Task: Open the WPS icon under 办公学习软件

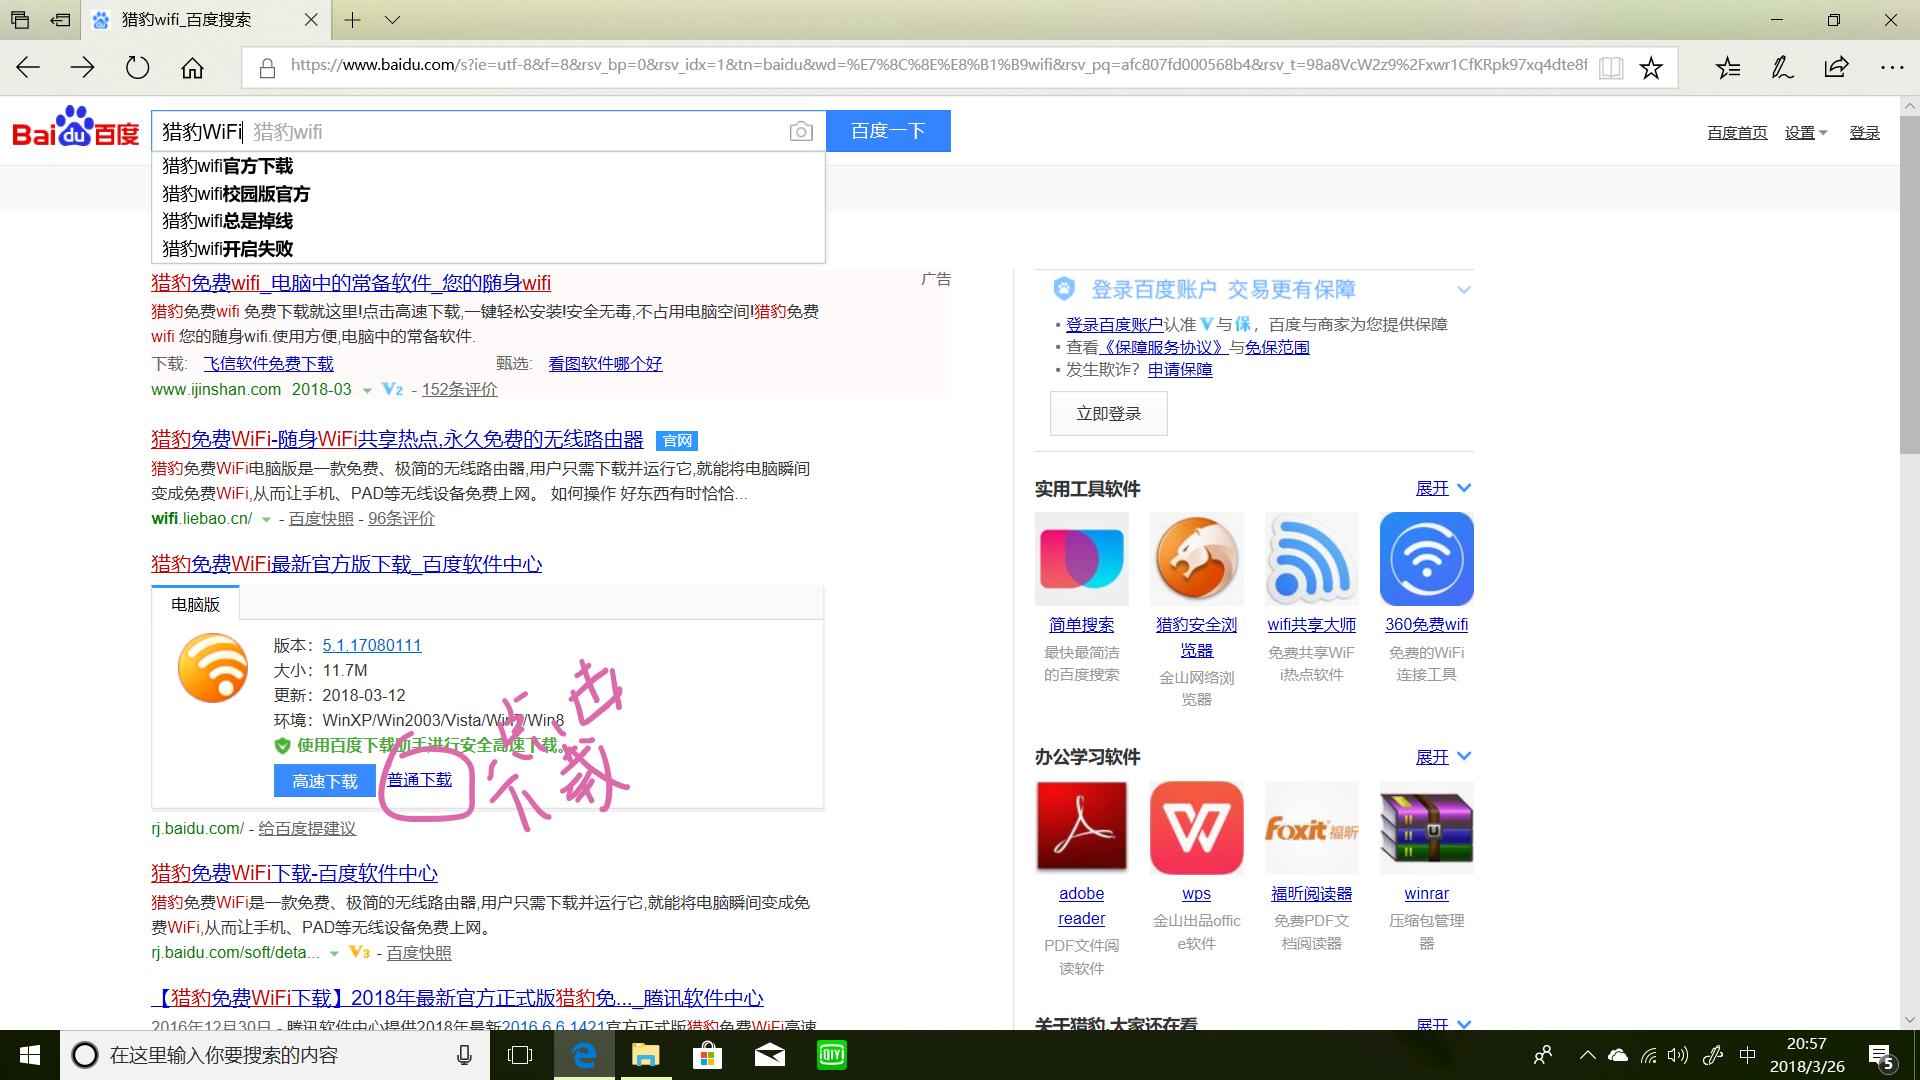Action: point(1196,827)
